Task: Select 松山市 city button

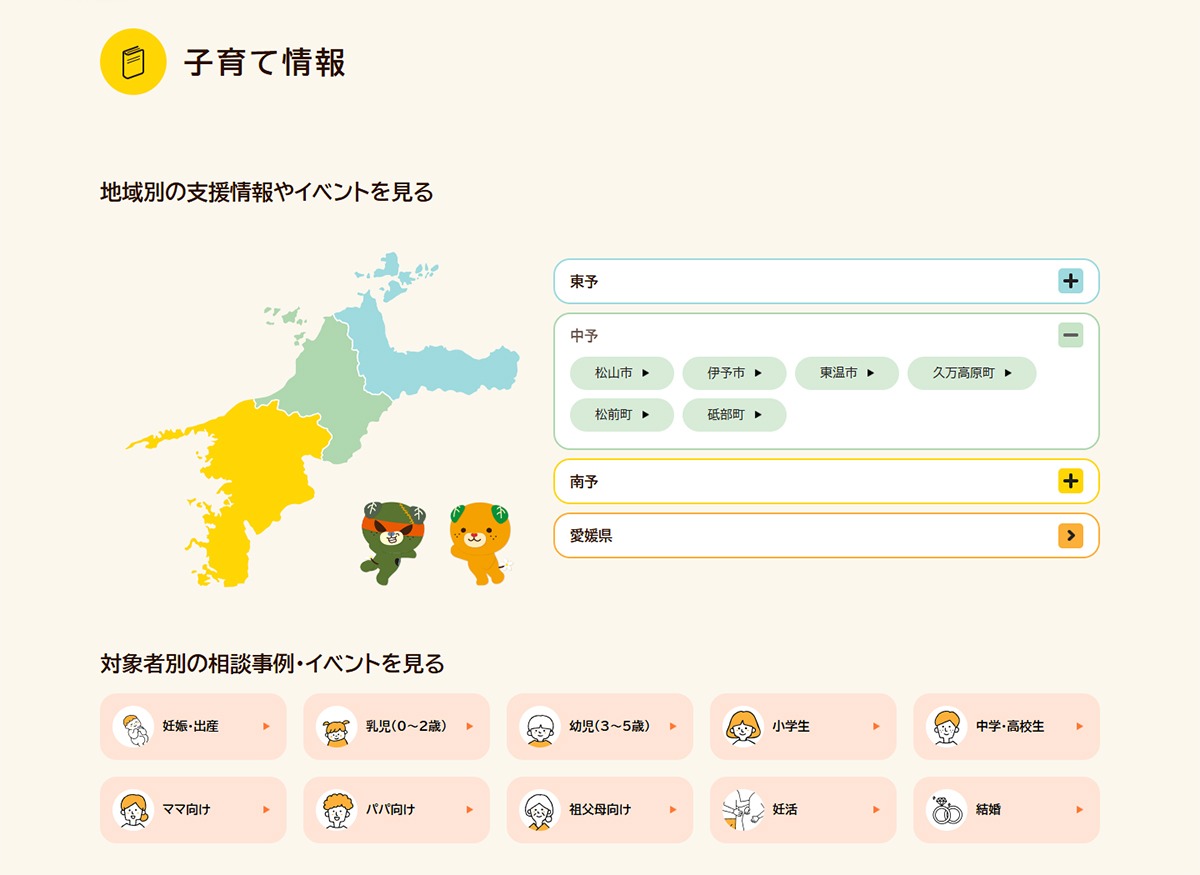Action: (x=621, y=373)
